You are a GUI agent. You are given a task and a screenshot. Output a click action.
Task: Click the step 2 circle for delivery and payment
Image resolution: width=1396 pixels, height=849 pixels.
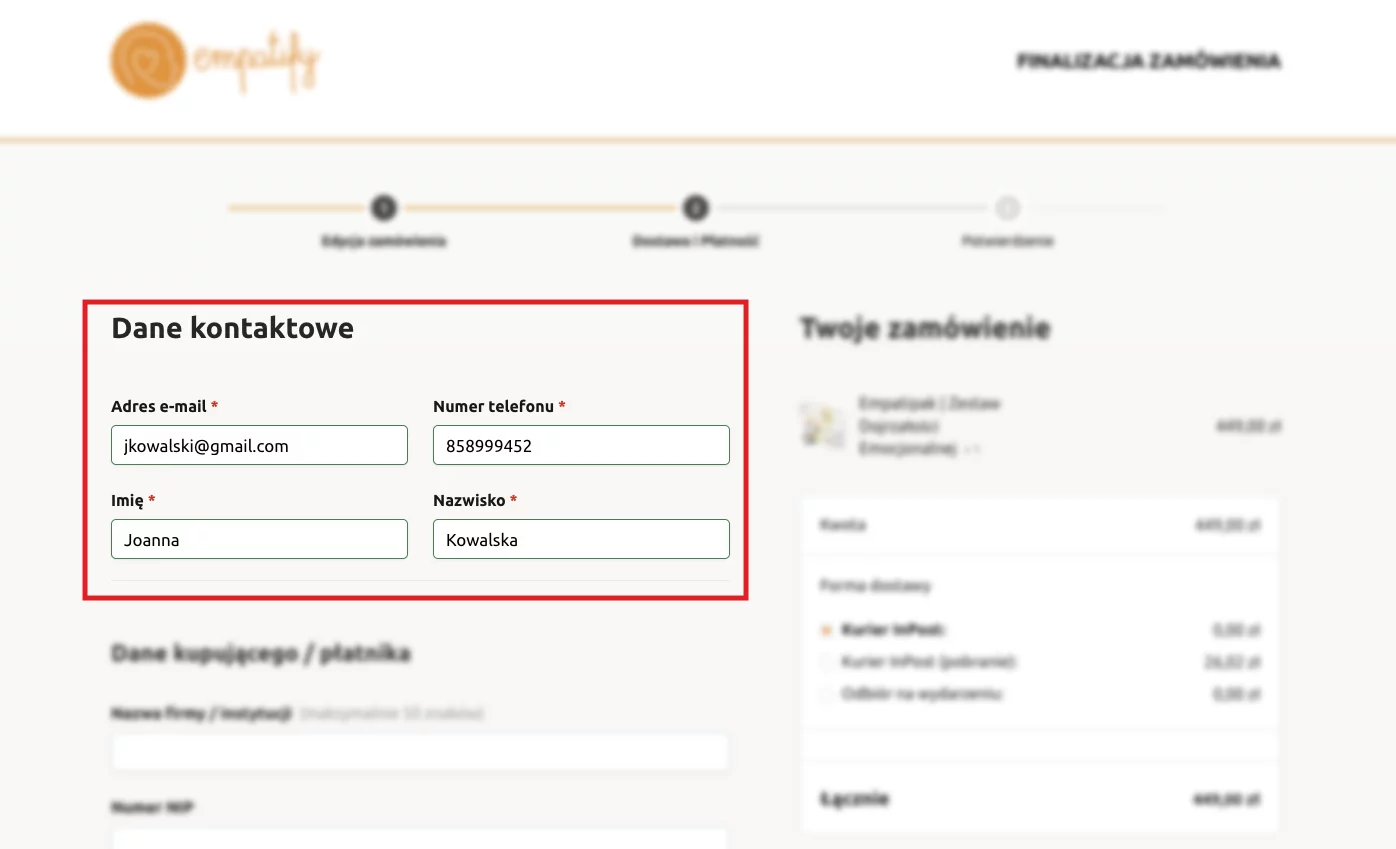point(695,208)
